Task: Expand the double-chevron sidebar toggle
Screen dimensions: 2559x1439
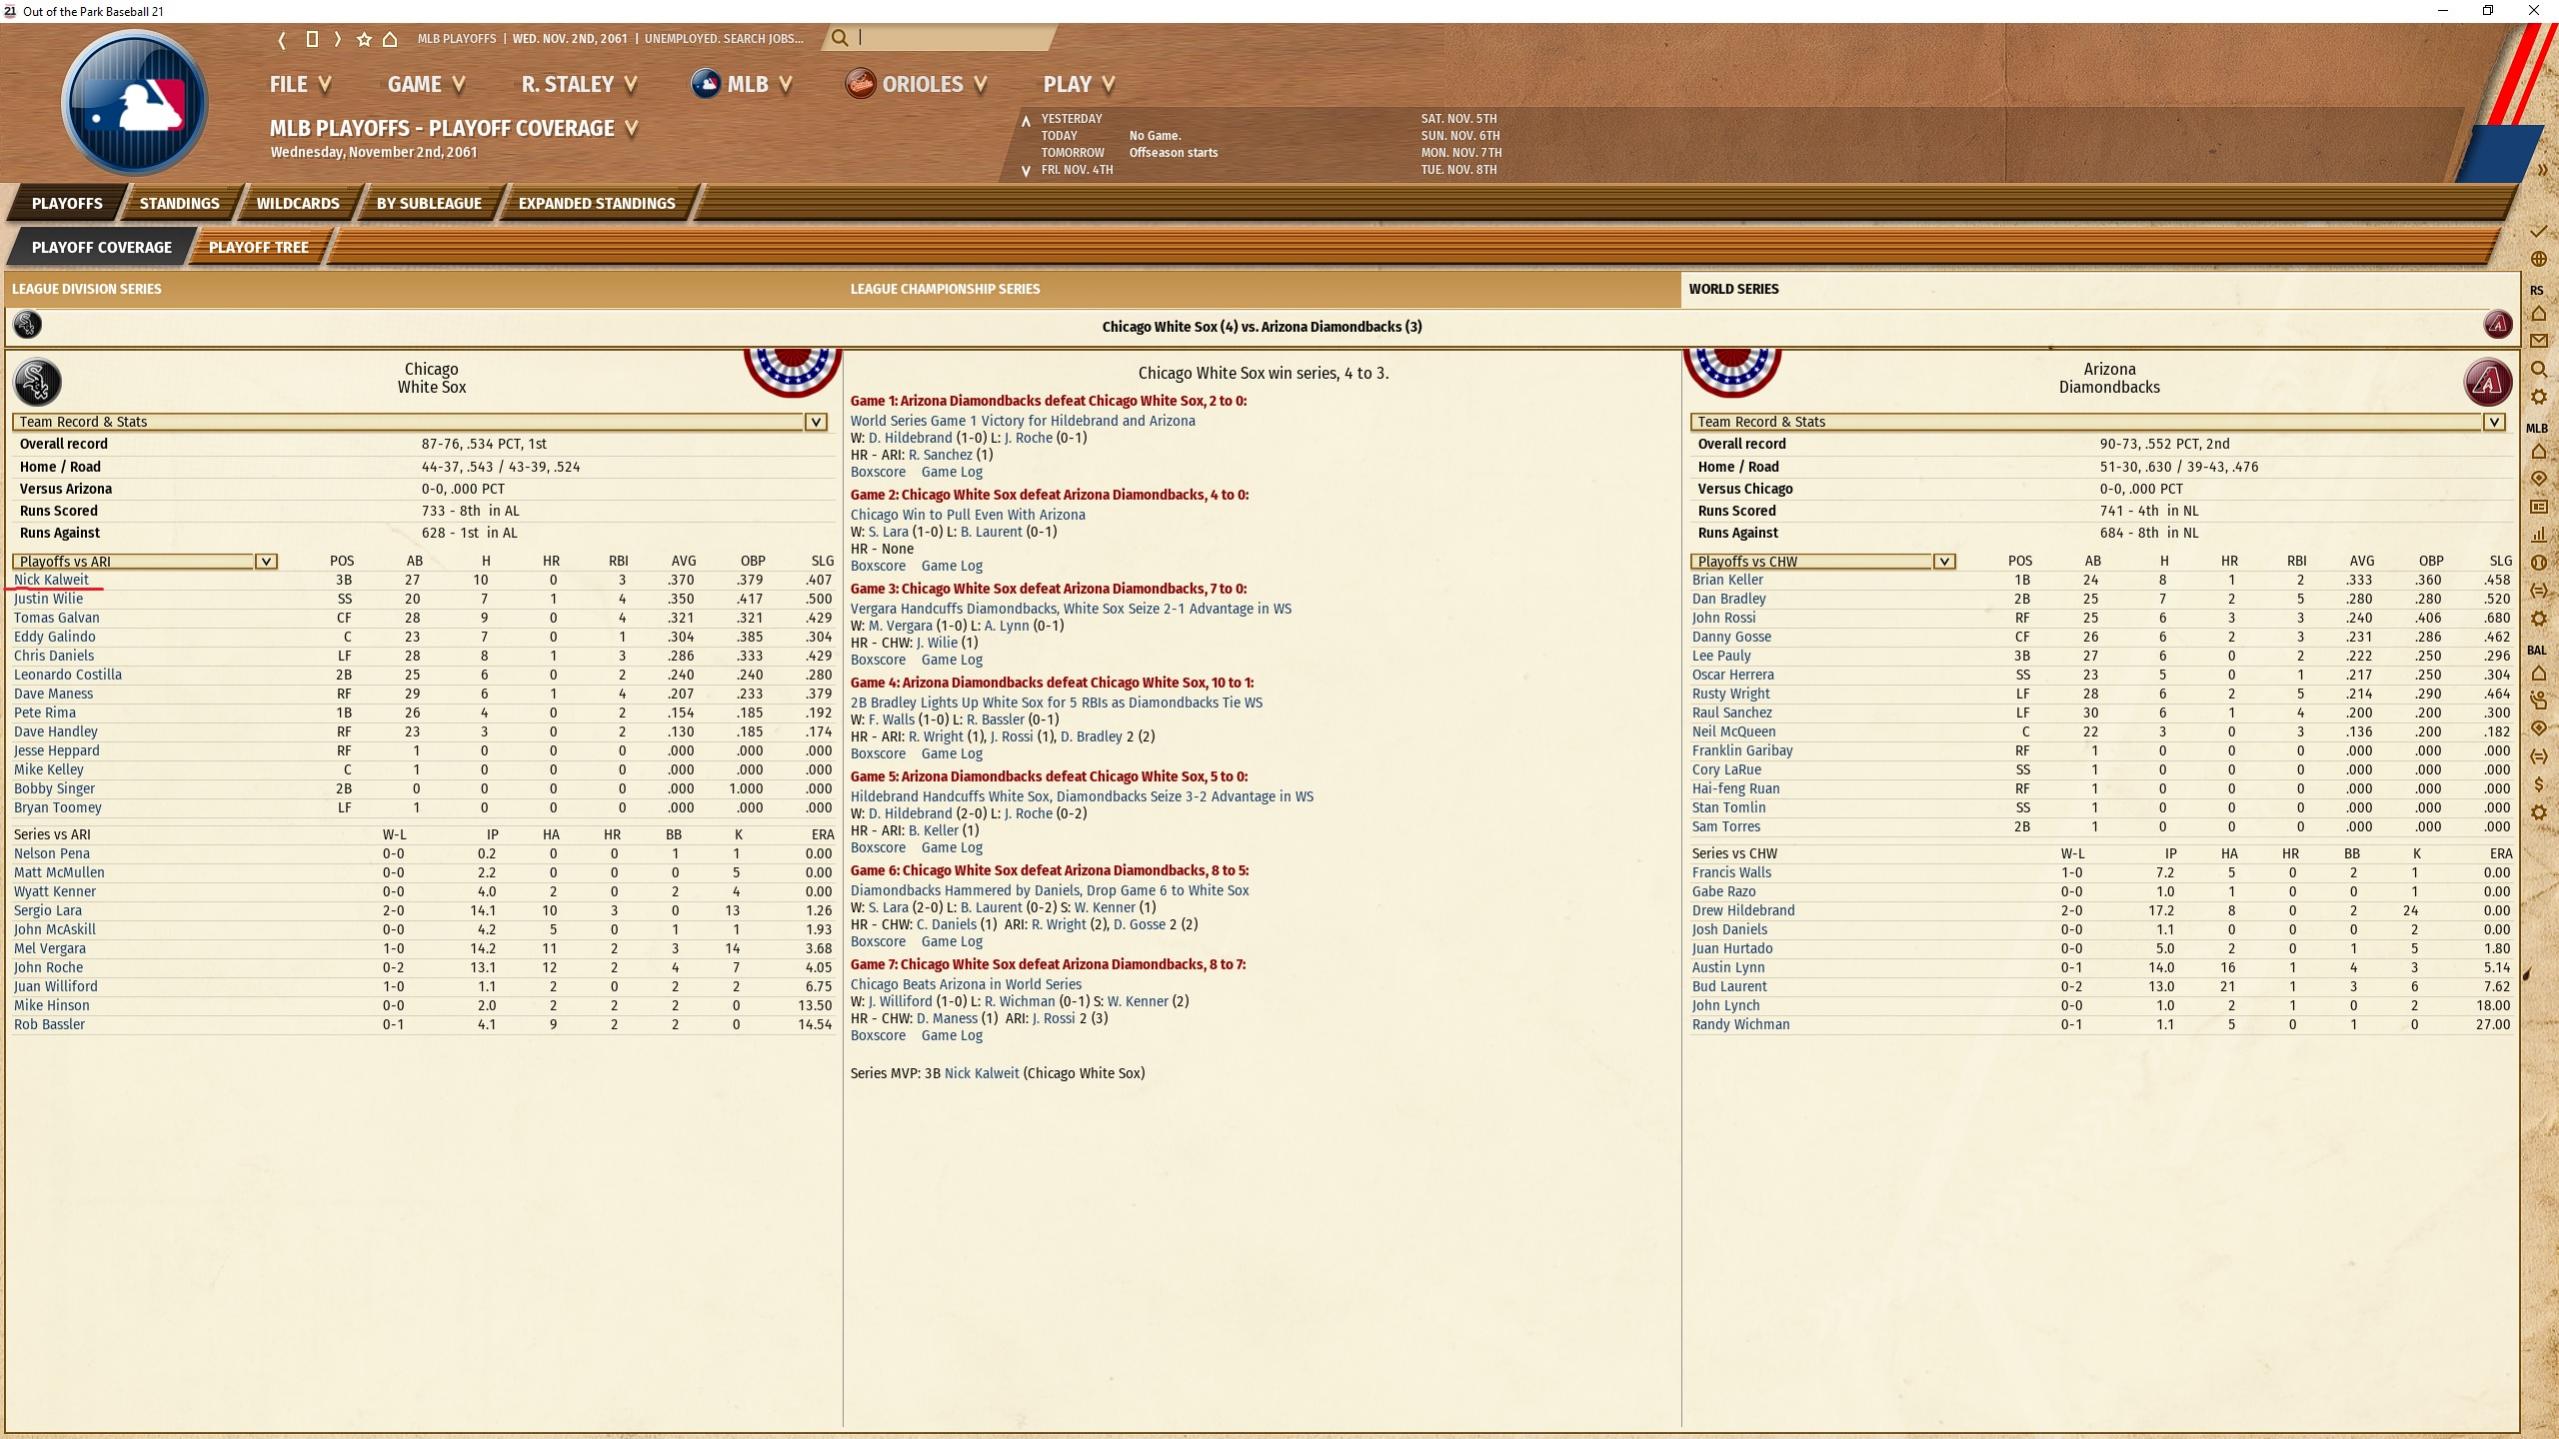Action: (2541, 170)
